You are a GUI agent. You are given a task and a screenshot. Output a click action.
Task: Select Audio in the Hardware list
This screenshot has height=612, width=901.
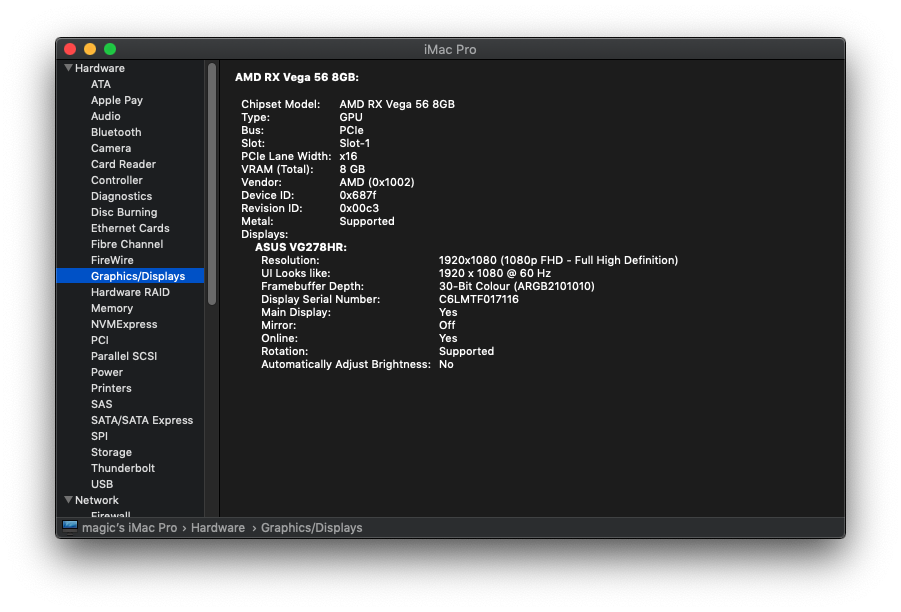click(106, 116)
